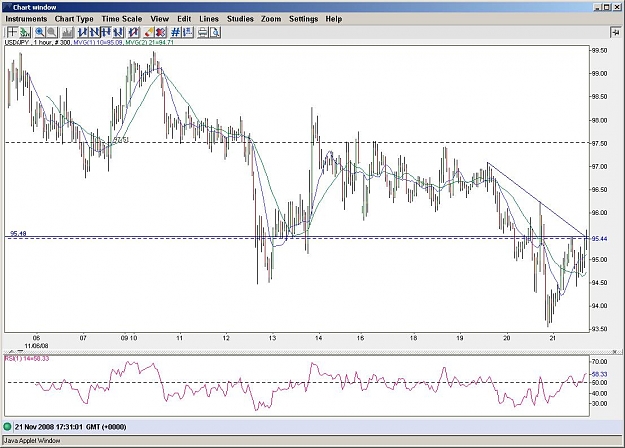Minimize the Chart window

pos(597,7)
